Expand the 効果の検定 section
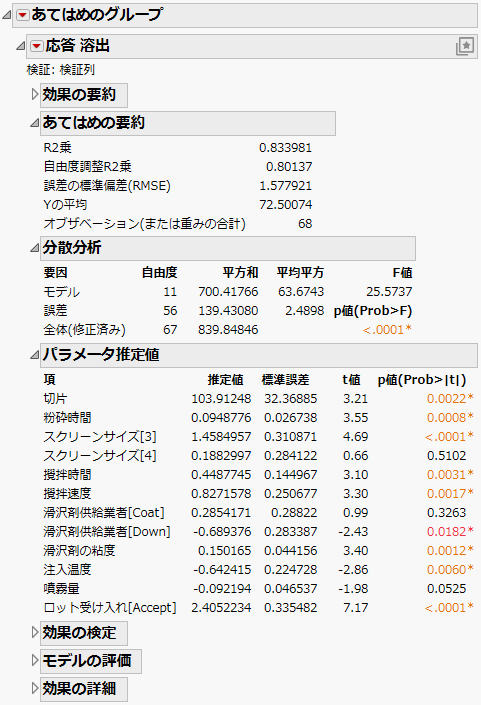 [x=35, y=633]
